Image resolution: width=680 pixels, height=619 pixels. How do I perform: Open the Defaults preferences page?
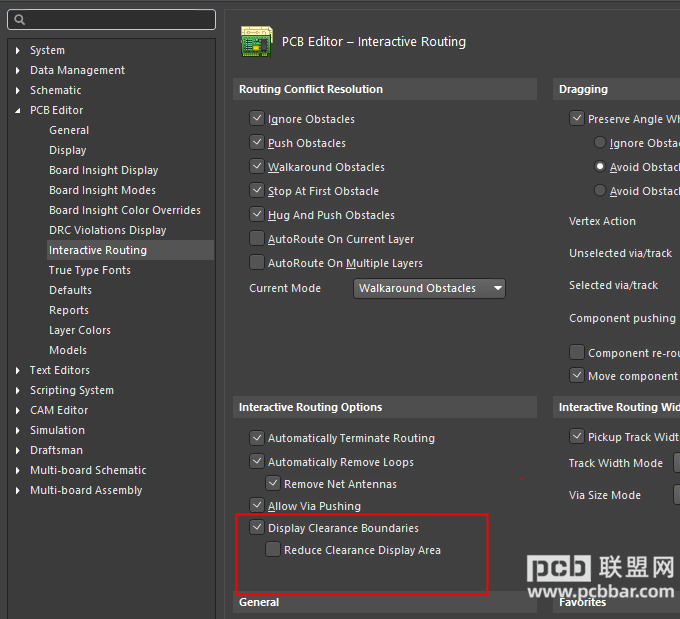point(70,290)
